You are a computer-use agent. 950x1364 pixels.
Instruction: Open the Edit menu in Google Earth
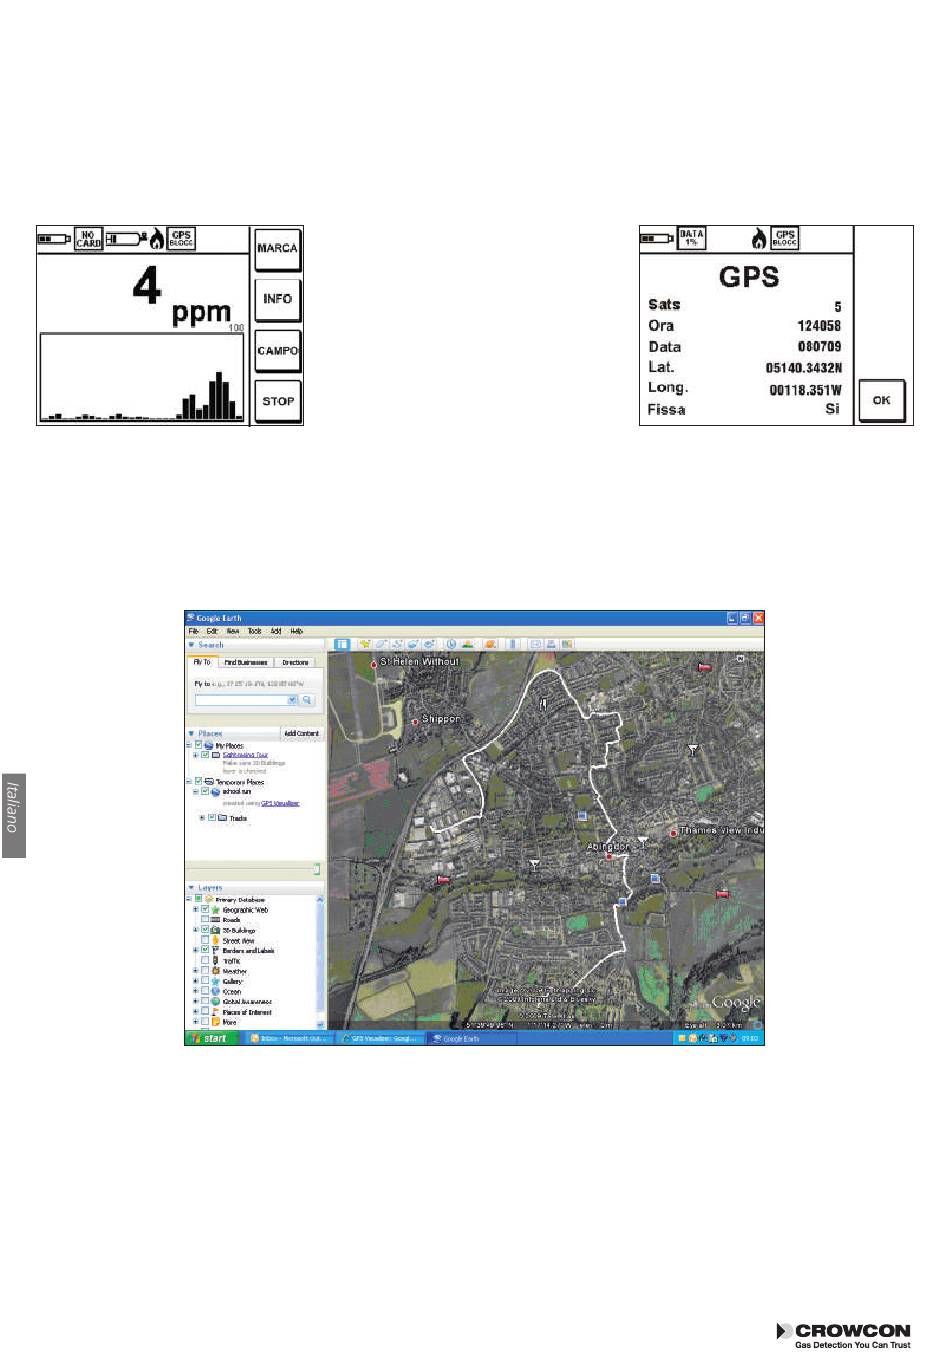tap(212, 631)
